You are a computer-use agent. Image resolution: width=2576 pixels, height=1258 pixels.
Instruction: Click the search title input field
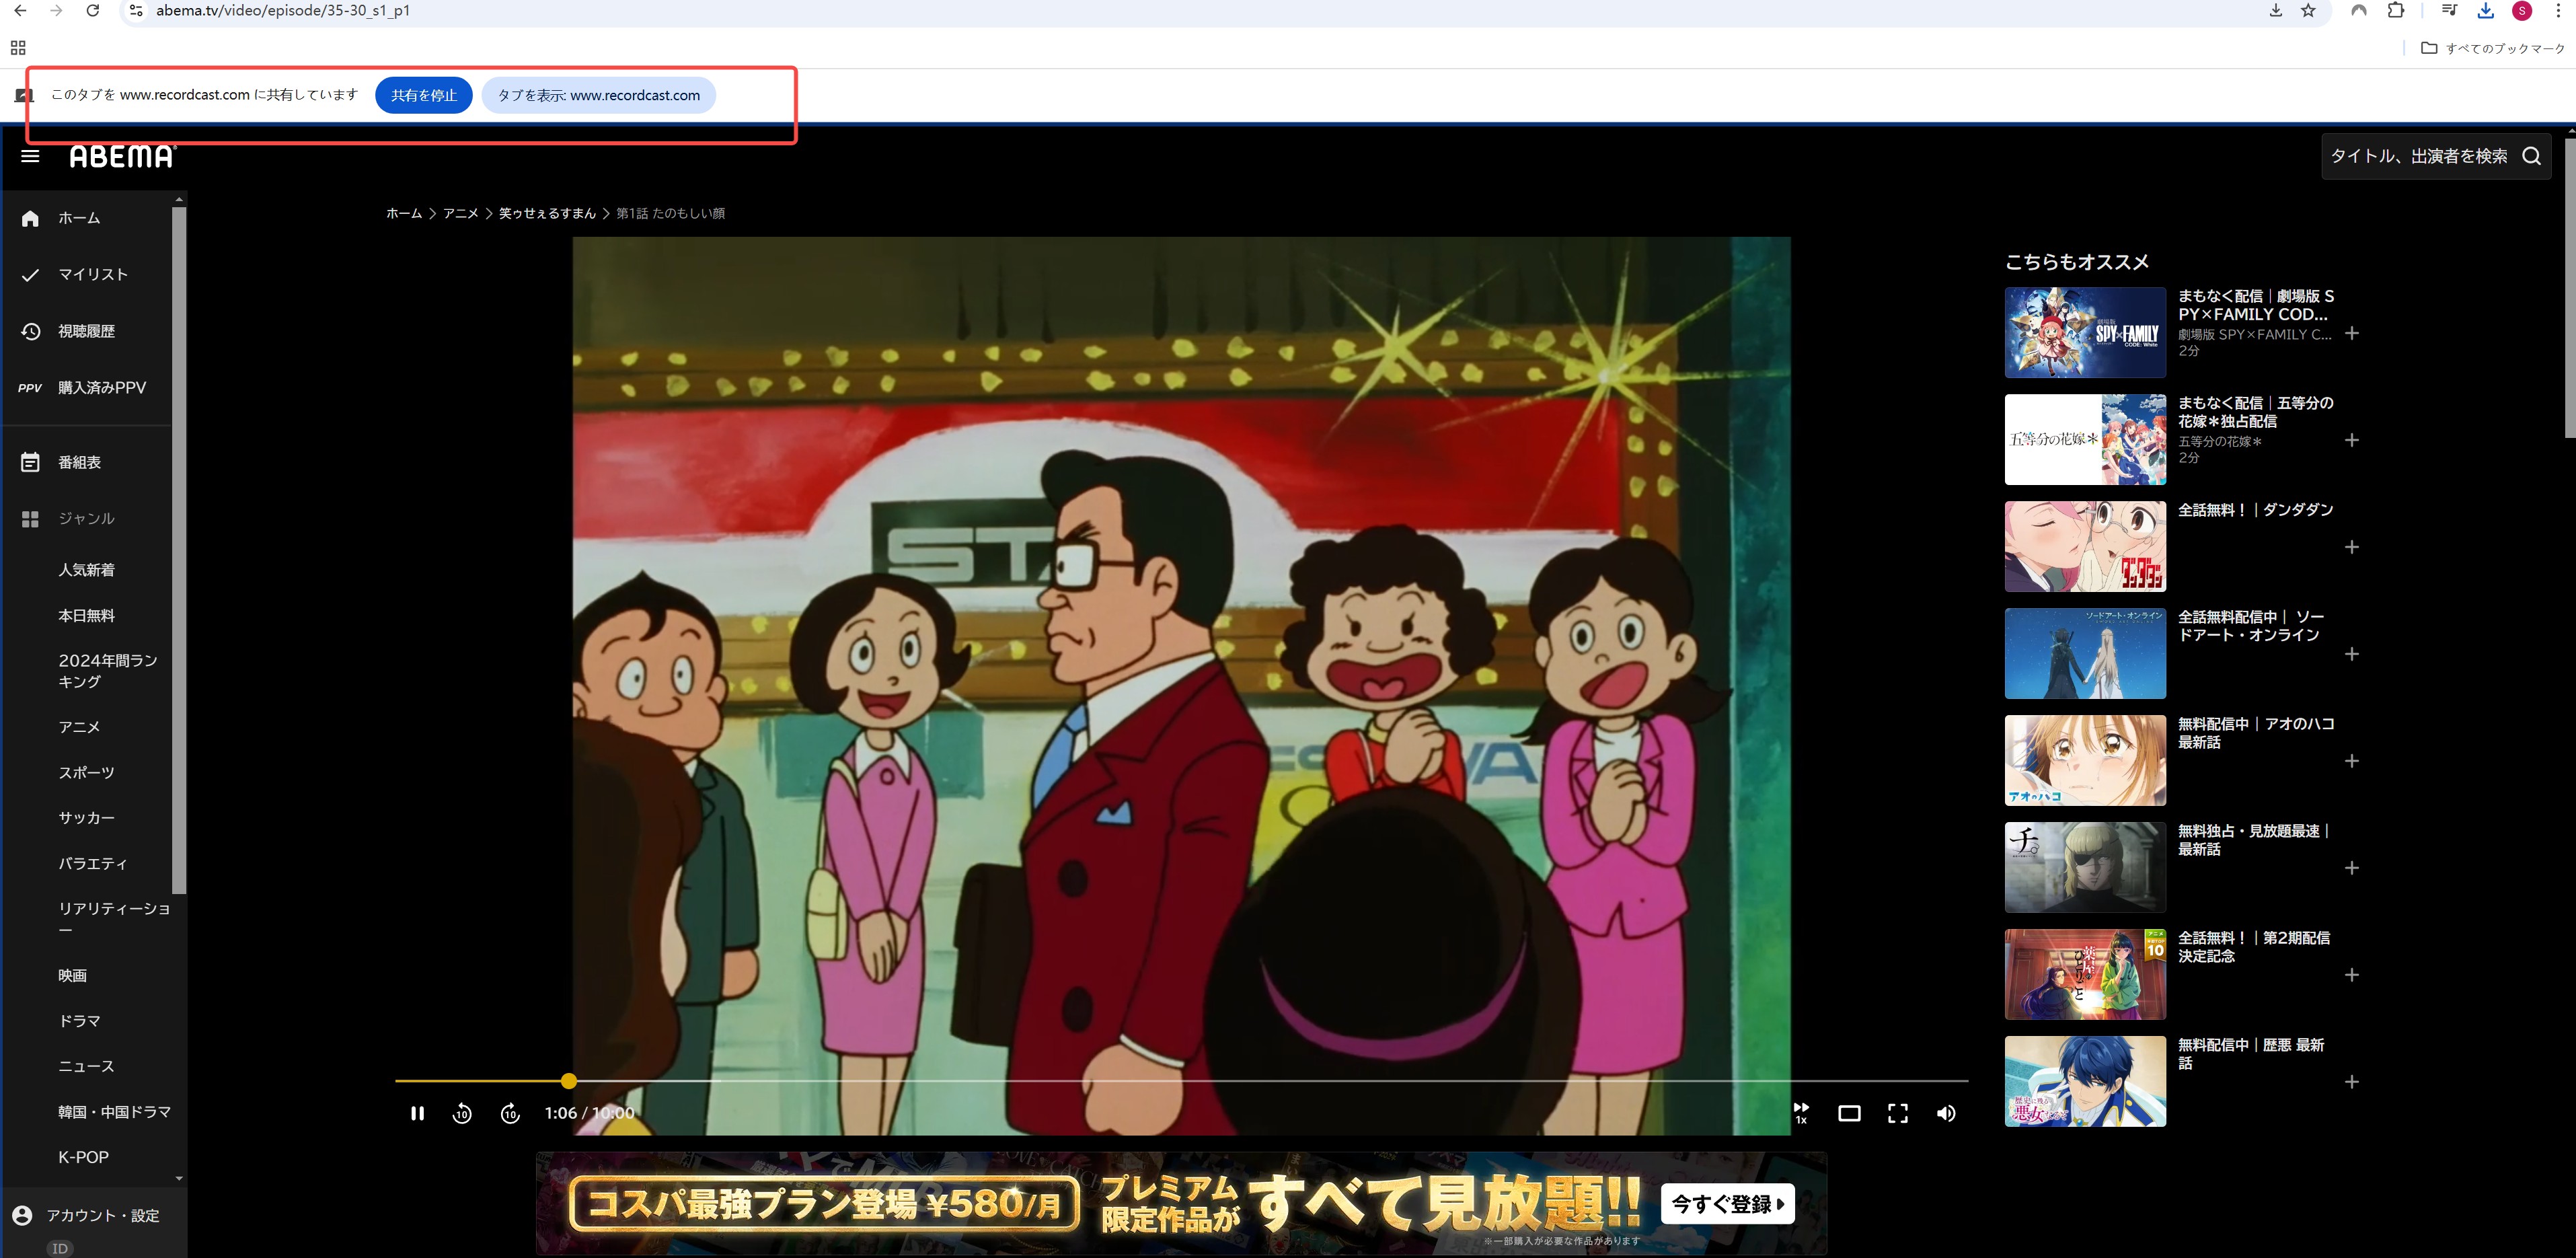click(x=2419, y=156)
